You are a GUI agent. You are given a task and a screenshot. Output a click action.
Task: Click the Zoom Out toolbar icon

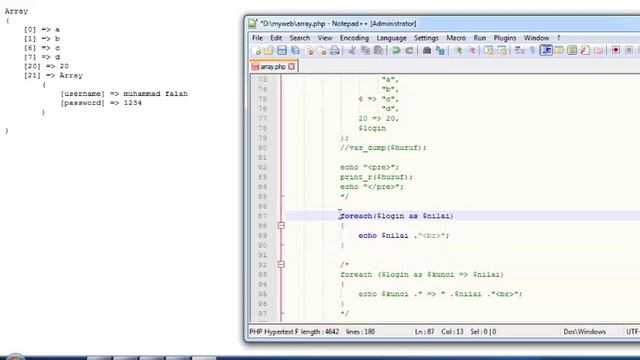tap(471, 51)
